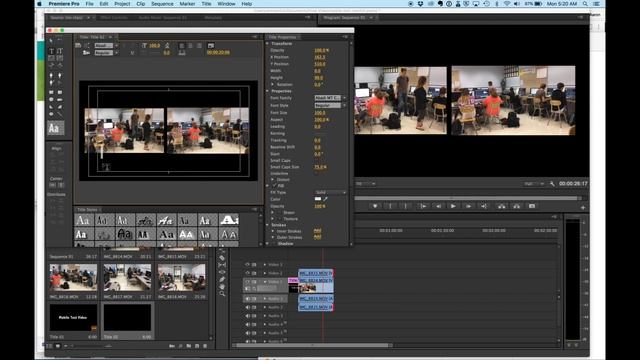Image resolution: width=640 pixels, height=360 pixels.
Task: Expand the Distort property section
Action: 273,180
